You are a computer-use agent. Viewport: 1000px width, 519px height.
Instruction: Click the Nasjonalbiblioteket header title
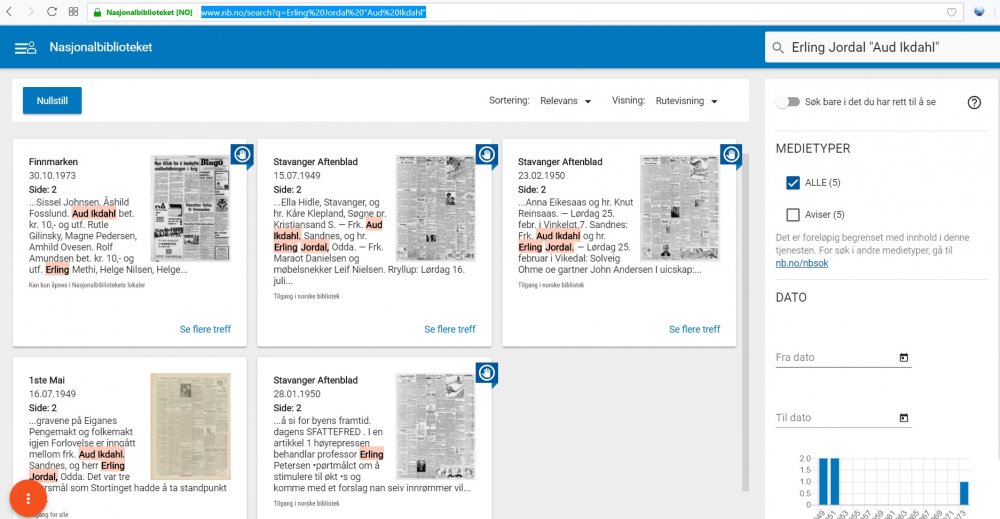(x=101, y=48)
